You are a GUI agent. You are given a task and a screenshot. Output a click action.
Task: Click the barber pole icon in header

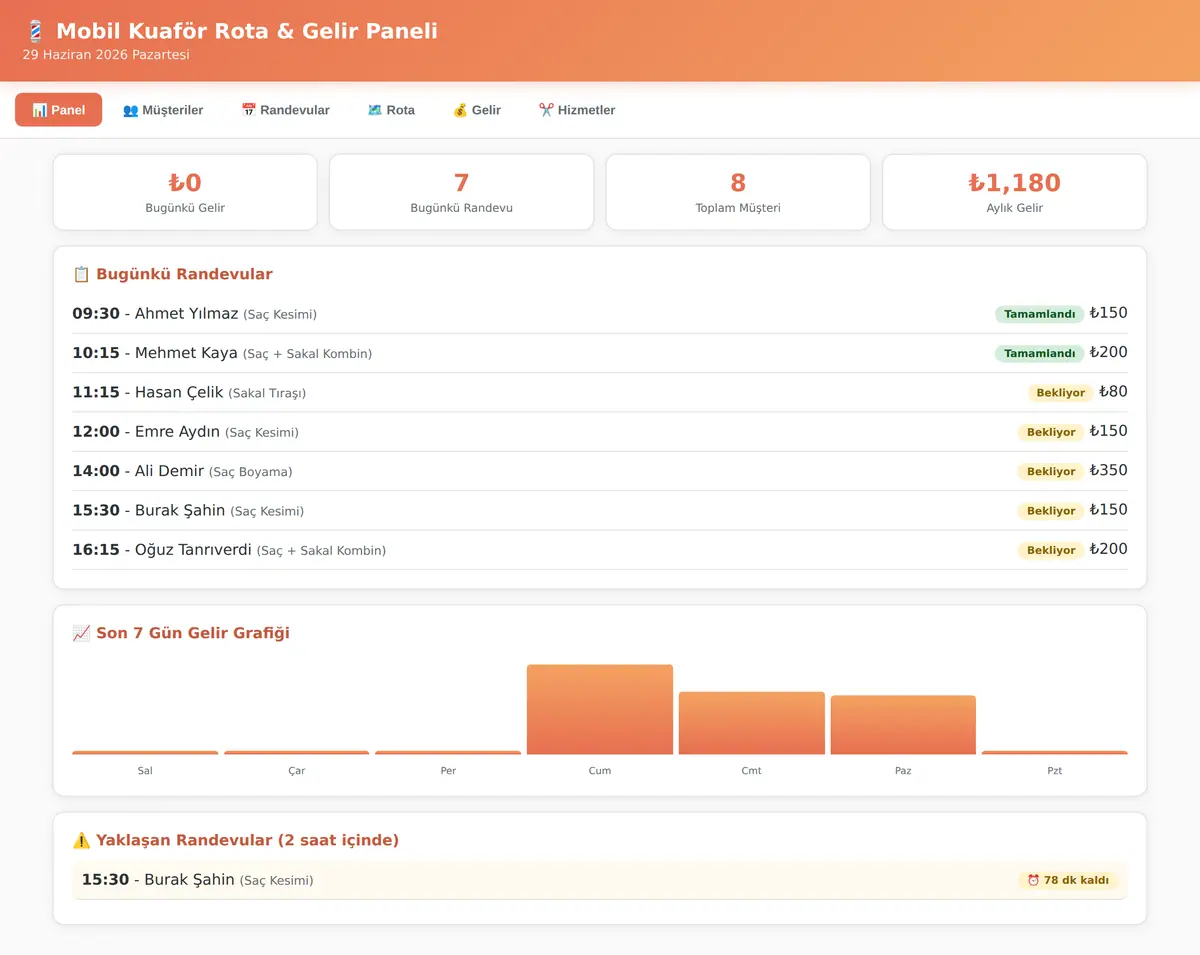pos(35,31)
